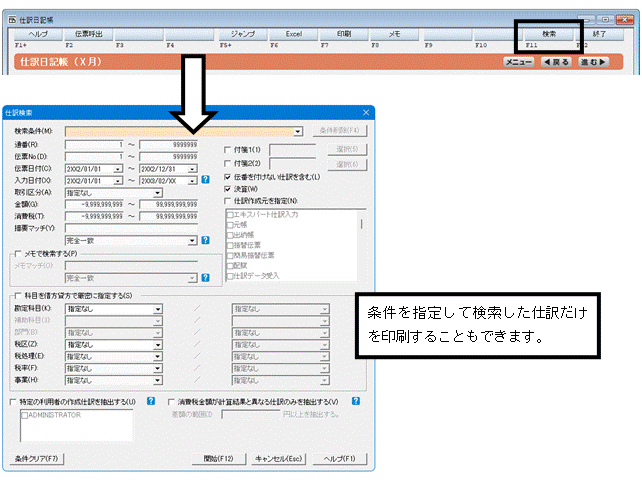Image resolution: width=642 pixels, height=489 pixels.
Task: Click キャンセル(Esc) button
Action: (278, 458)
